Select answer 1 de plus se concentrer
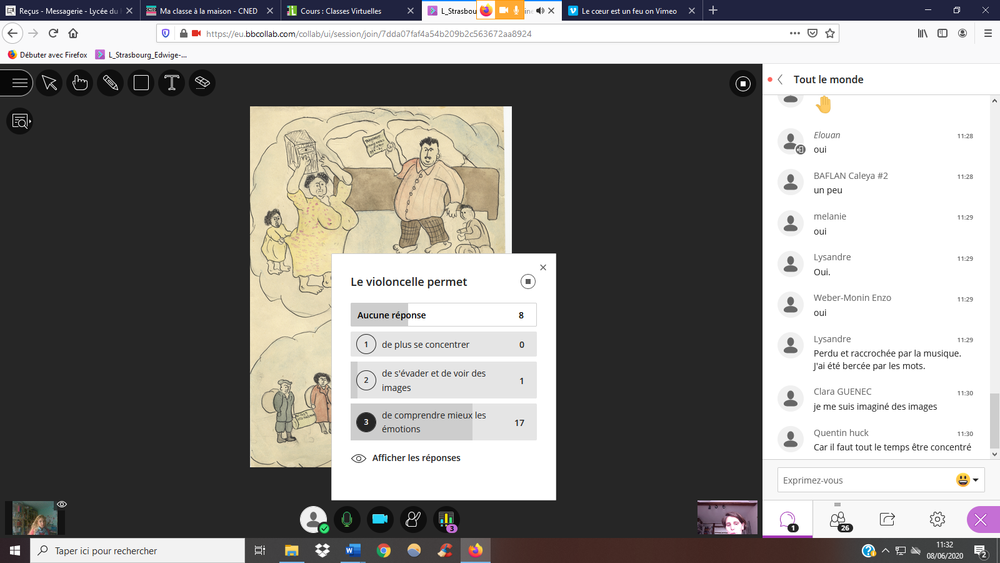This screenshot has width=1000, height=563. 443,344
